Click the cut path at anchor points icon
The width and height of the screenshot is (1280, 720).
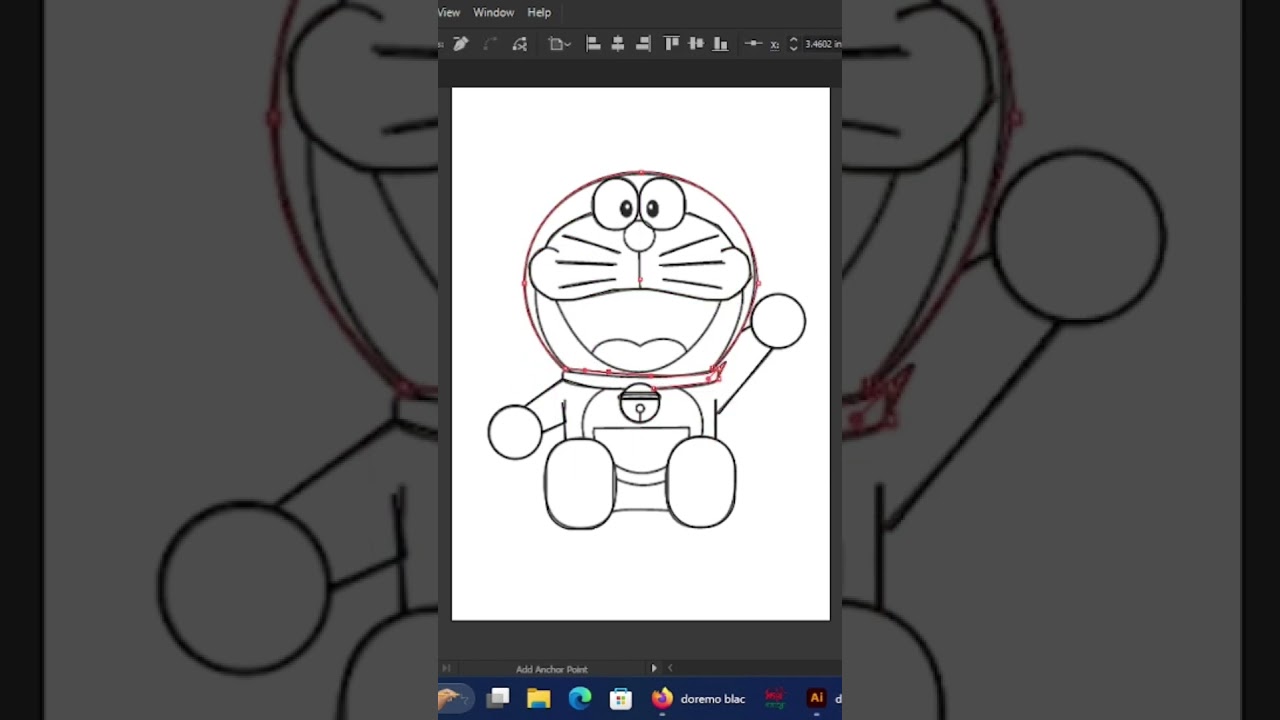(x=519, y=44)
